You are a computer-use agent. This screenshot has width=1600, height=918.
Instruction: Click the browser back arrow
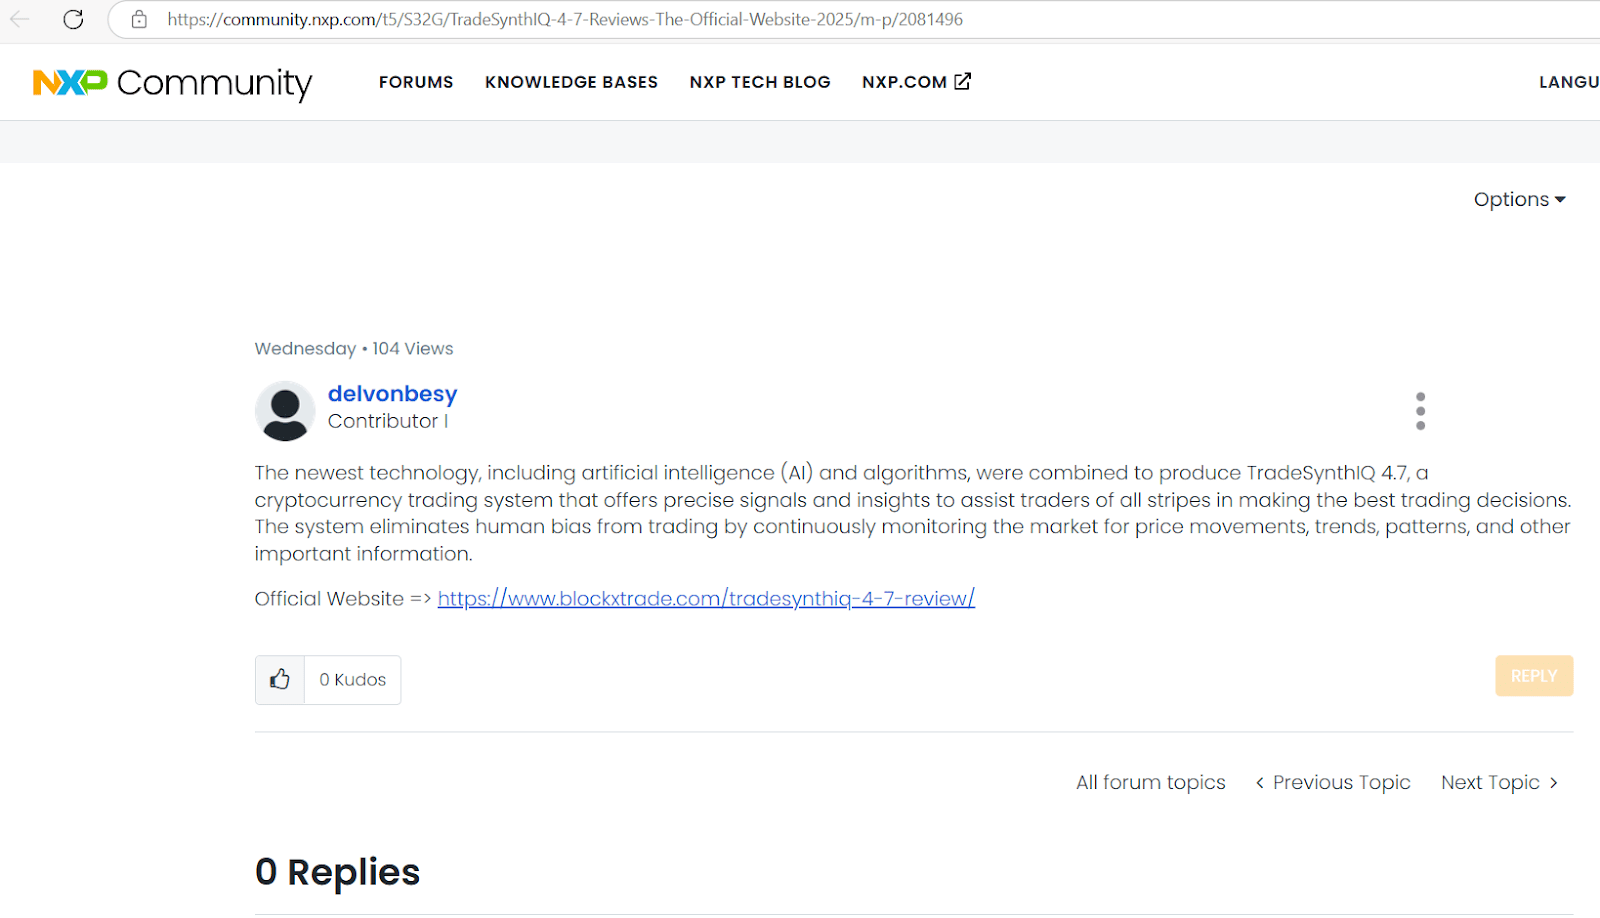[19, 18]
